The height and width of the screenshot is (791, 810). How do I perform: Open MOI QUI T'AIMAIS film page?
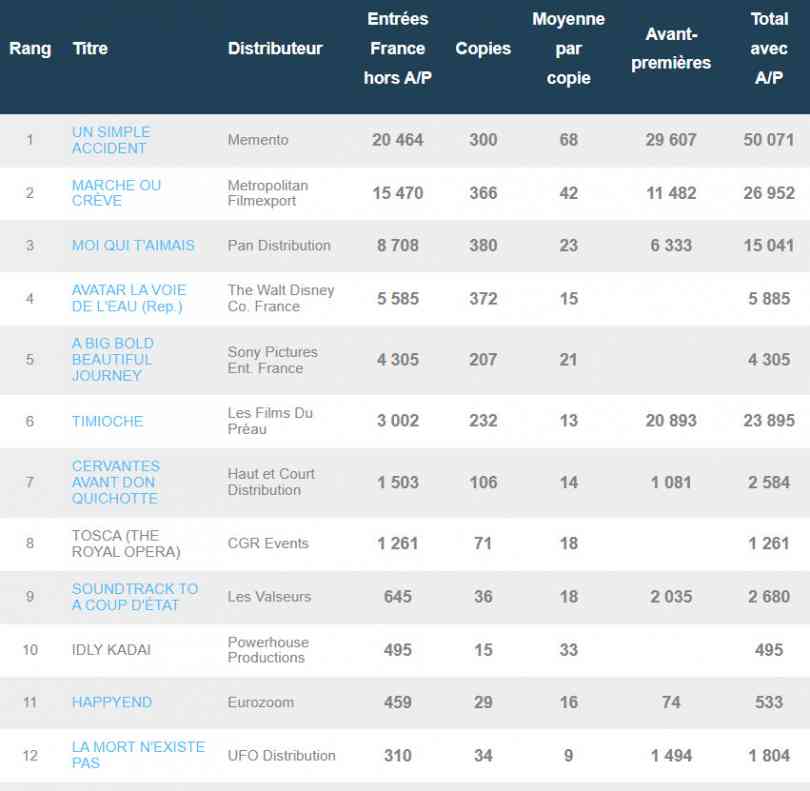tap(133, 245)
